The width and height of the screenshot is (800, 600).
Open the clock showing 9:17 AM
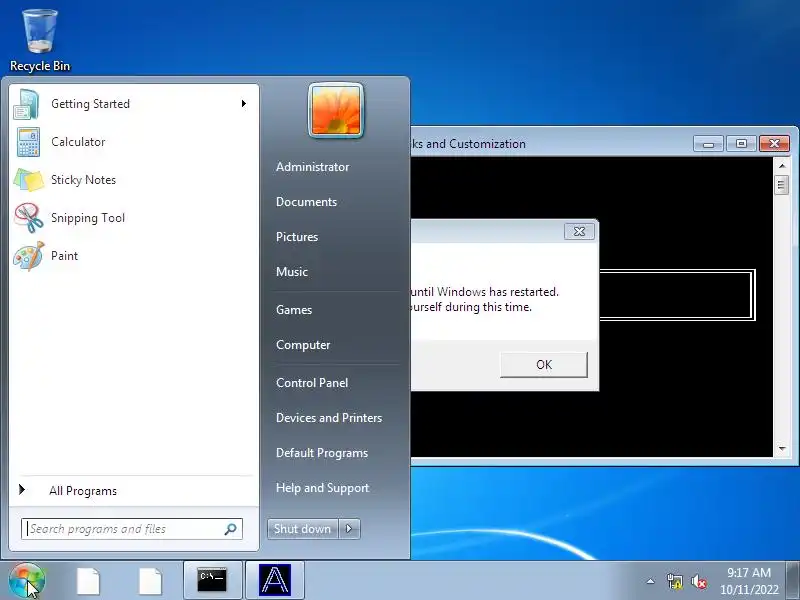[749, 581]
